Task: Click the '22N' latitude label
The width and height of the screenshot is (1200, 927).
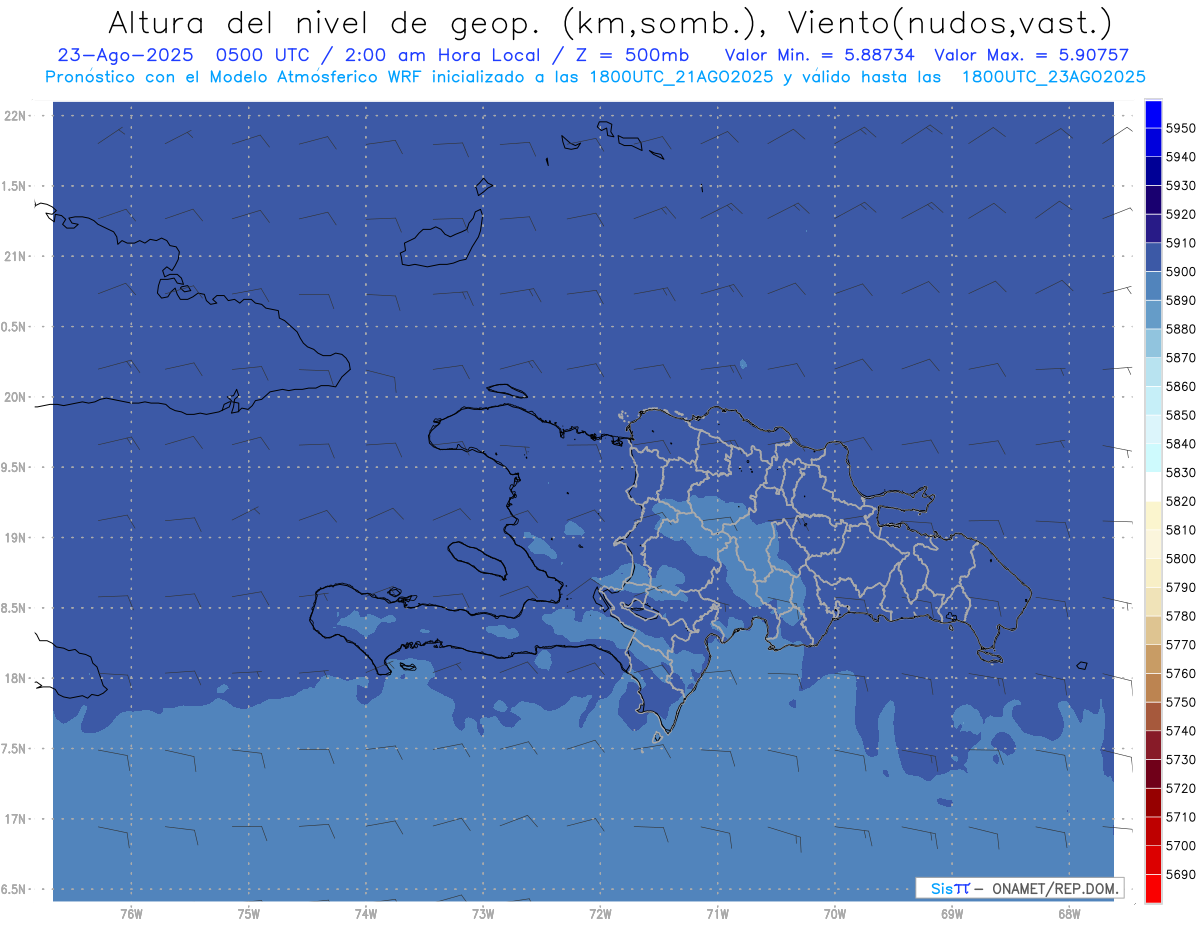Action: pos(17,115)
